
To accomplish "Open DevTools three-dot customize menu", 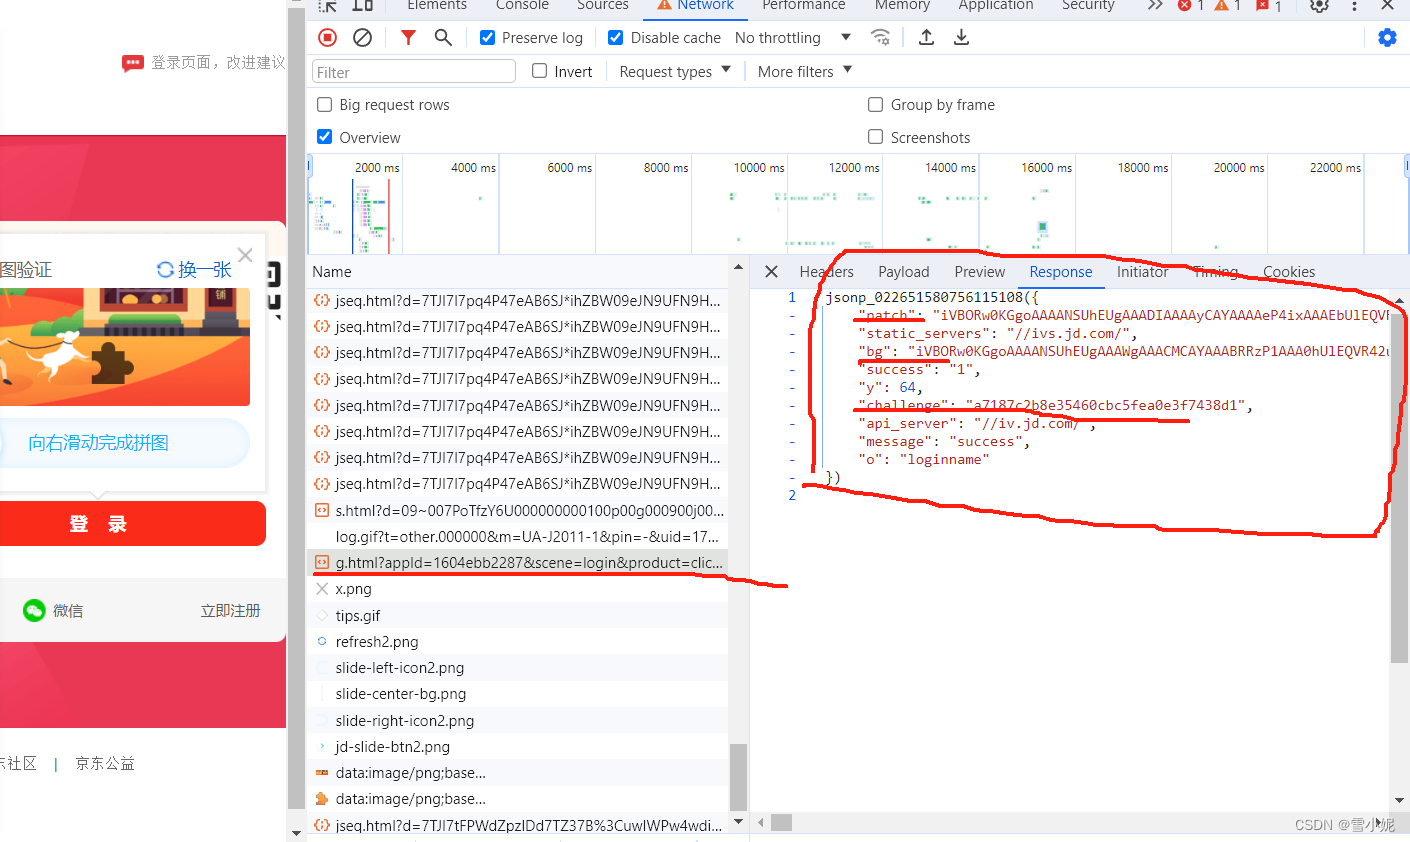I will (1355, 5).
